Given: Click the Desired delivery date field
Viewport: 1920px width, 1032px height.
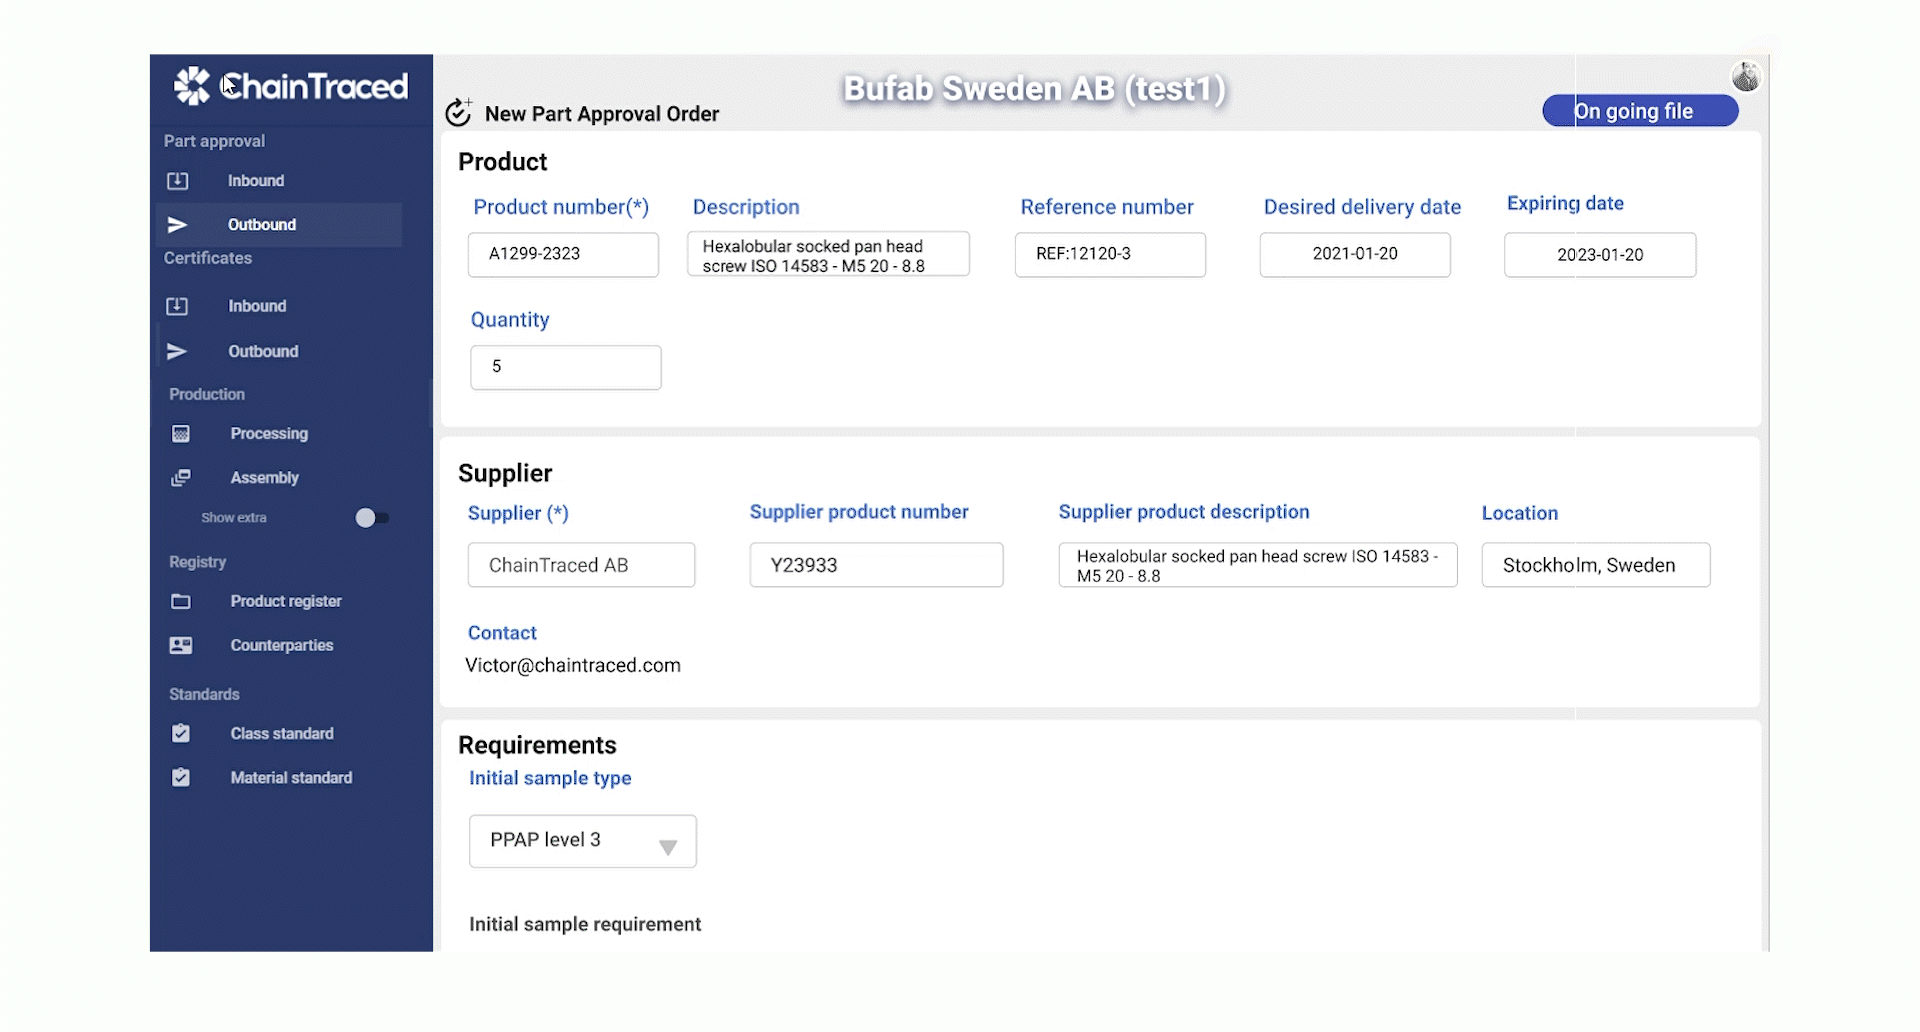Looking at the screenshot, I should 1355,254.
